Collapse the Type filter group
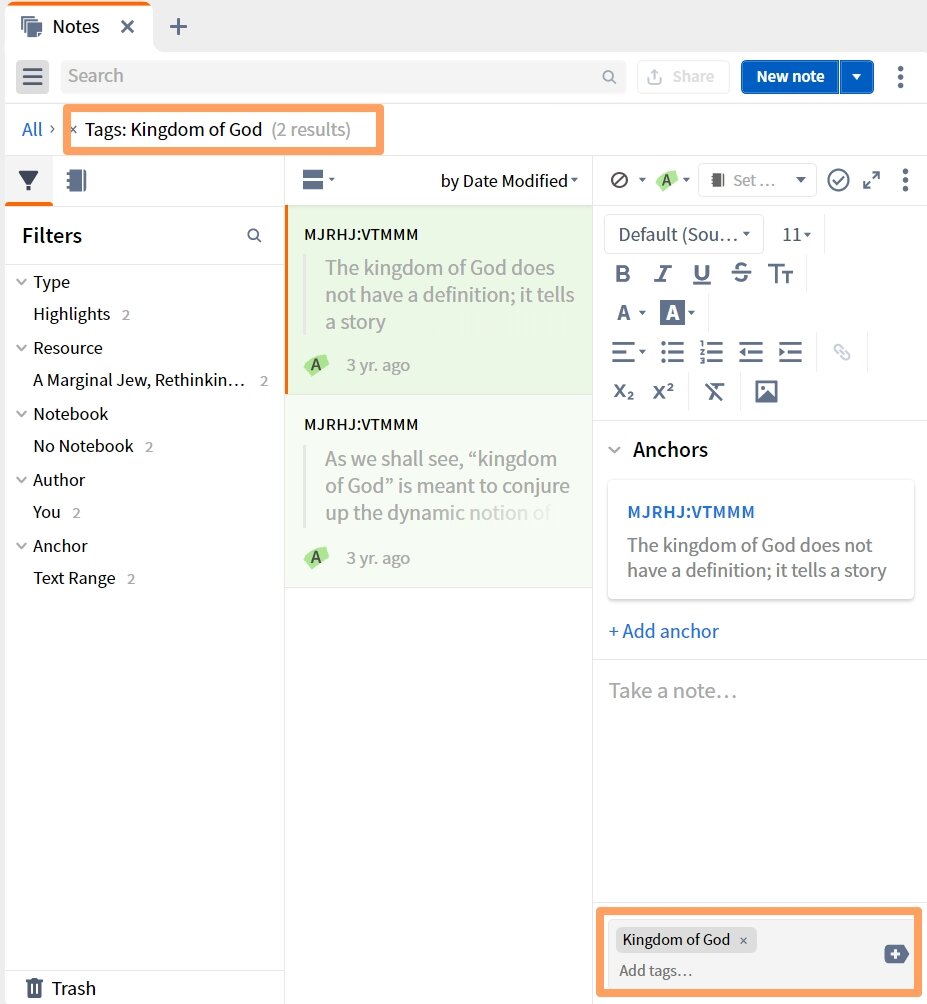This screenshot has width=927, height=1004. (x=21, y=282)
